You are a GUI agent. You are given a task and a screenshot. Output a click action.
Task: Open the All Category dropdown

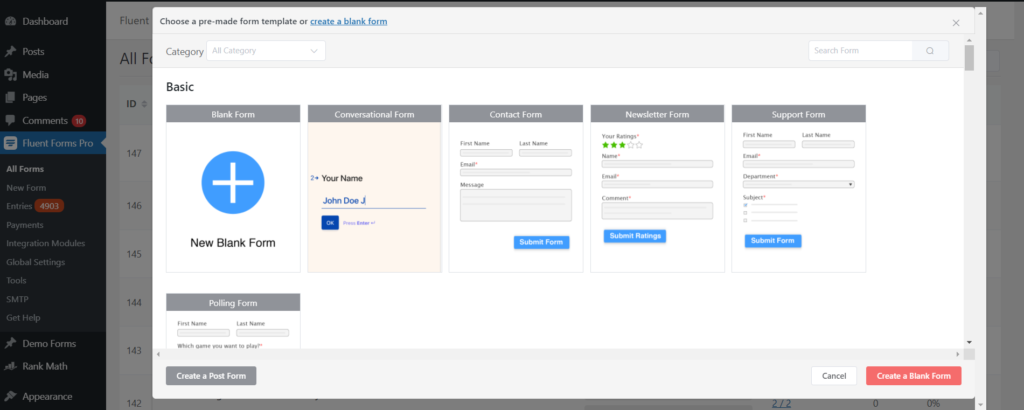pos(266,50)
